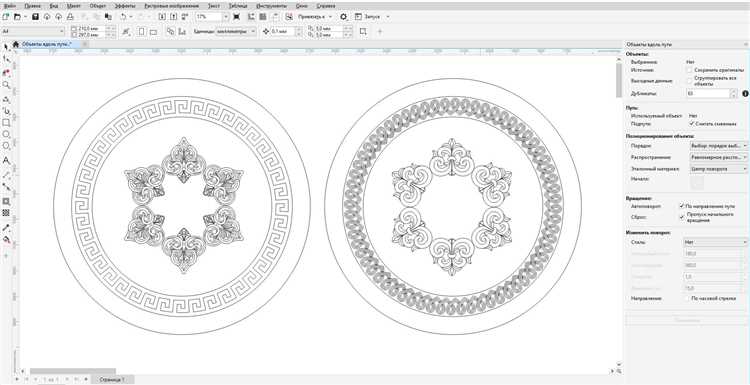Screen dimensions: 750x385
Task: Toggle Сохранить оригиналы checkbox
Action: (x=689, y=70)
